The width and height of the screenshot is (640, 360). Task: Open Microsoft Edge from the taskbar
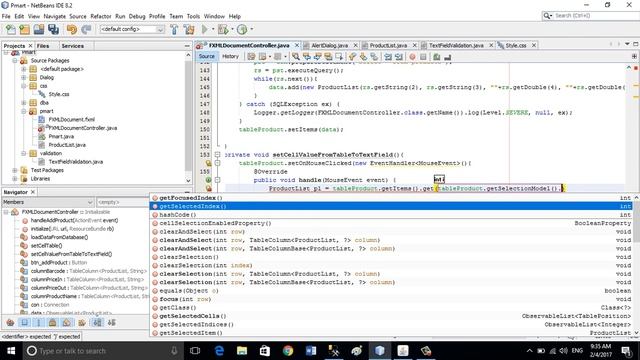click(219, 351)
